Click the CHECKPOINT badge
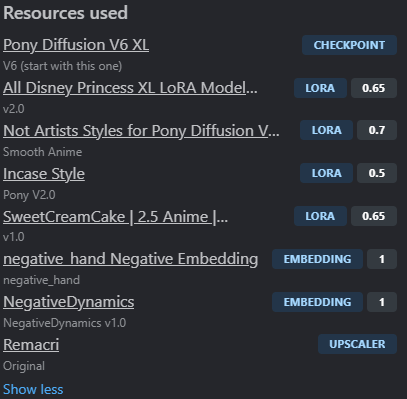This screenshot has width=407, height=399. (x=349, y=45)
